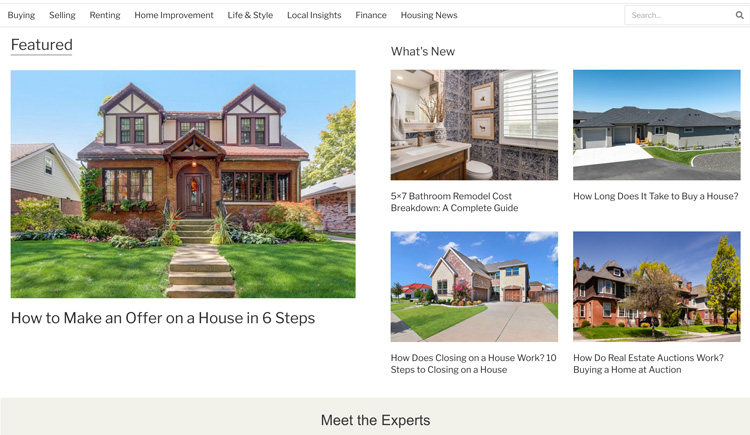Screen dimensions: 750x435
Task: Click the What's New heading
Action: 423,51
